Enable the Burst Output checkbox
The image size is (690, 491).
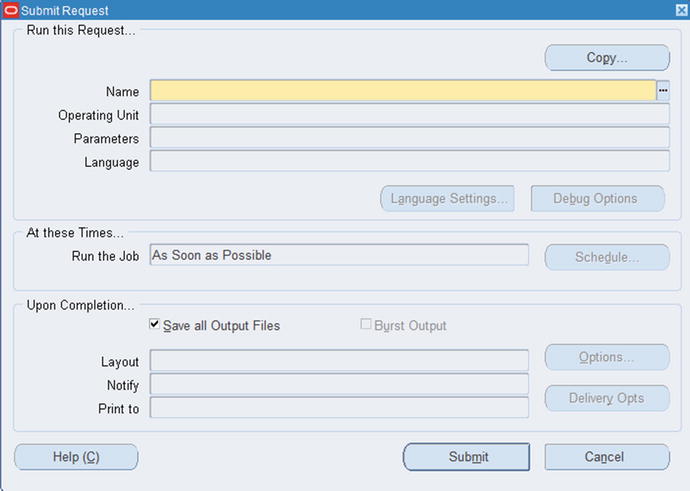pyautogui.click(x=365, y=324)
